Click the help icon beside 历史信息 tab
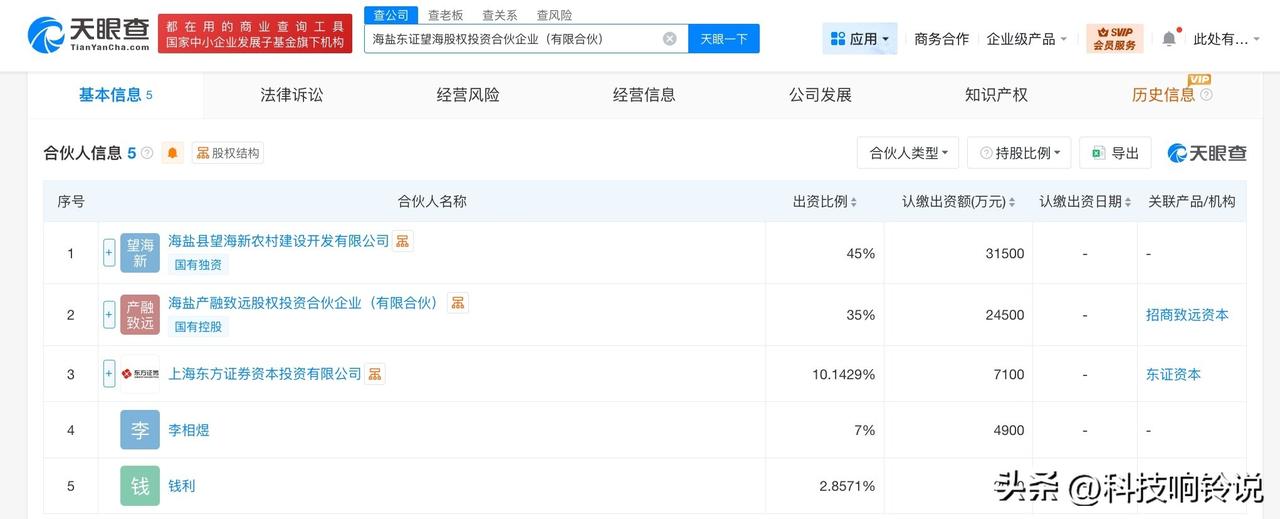This screenshot has height=519, width=1280. coord(1206,95)
